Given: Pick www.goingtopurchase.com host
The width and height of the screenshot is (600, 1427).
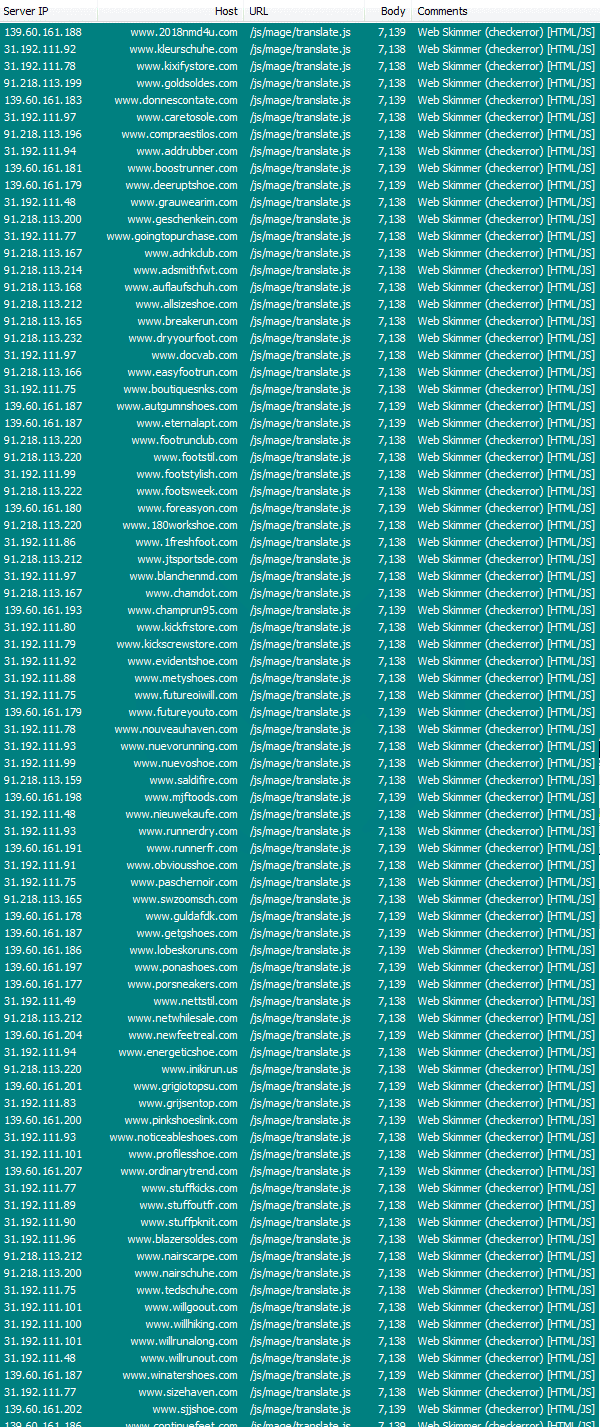Looking at the screenshot, I should (172, 236).
